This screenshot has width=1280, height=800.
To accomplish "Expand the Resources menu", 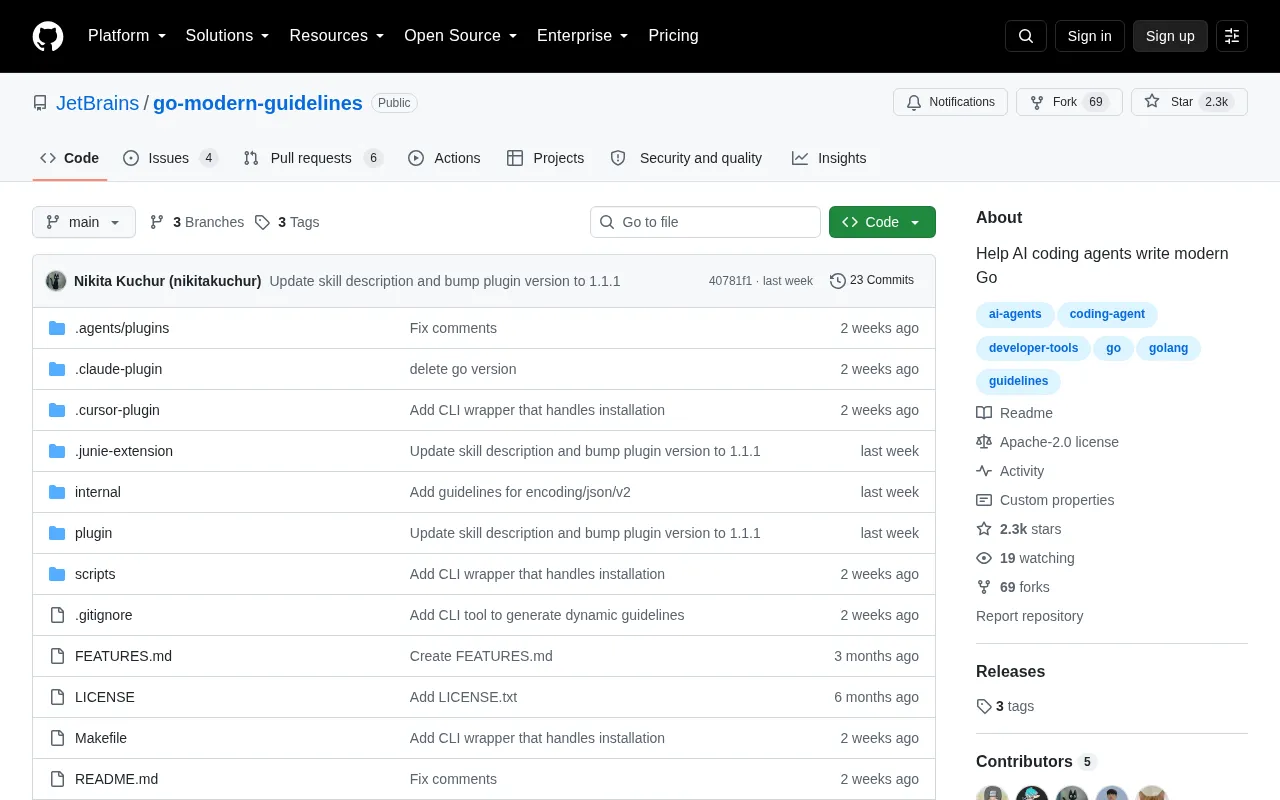I will tap(337, 36).
